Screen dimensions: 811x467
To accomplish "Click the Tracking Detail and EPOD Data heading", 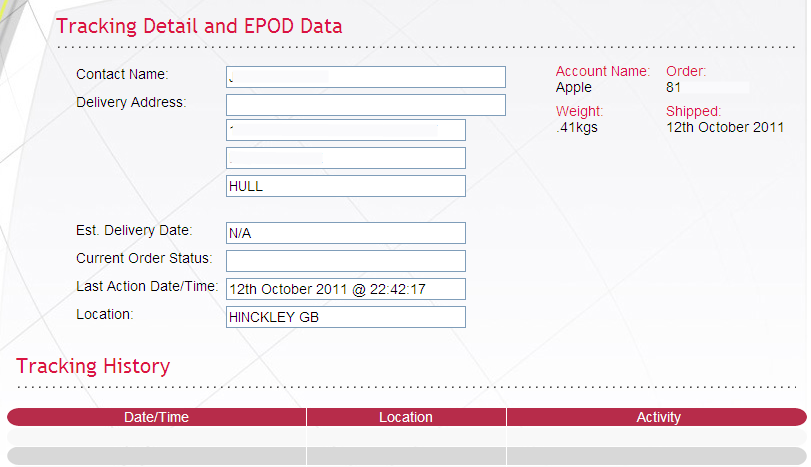I will pos(199,26).
